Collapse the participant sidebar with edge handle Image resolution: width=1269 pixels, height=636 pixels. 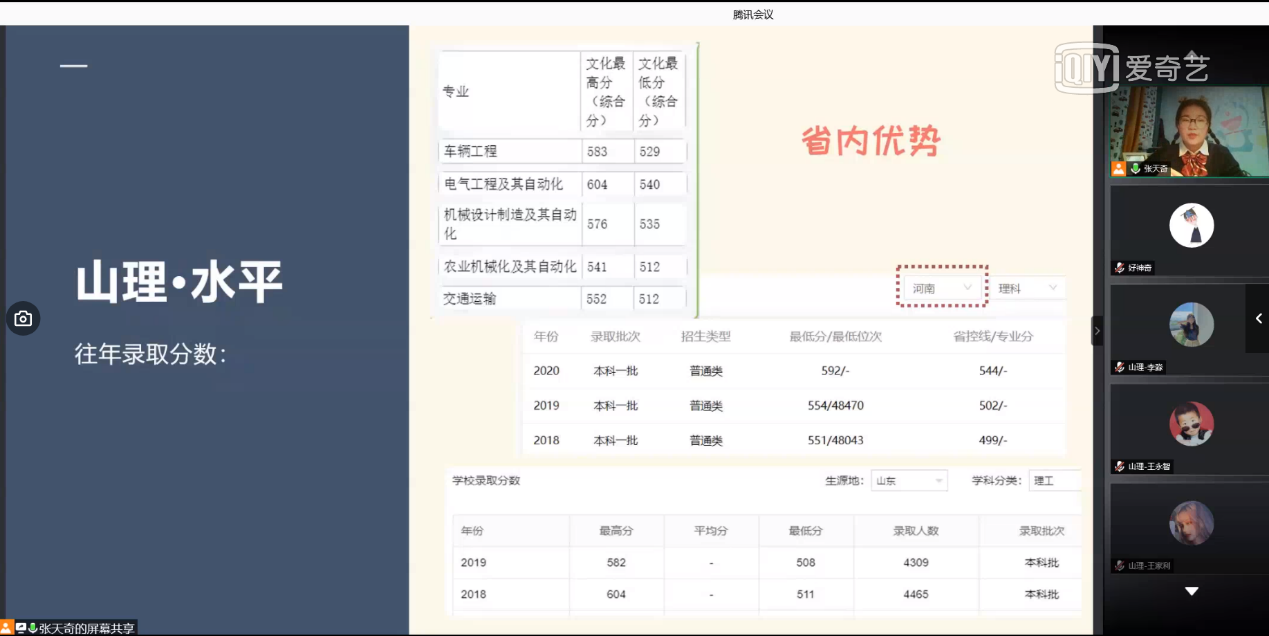click(1097, 330)
